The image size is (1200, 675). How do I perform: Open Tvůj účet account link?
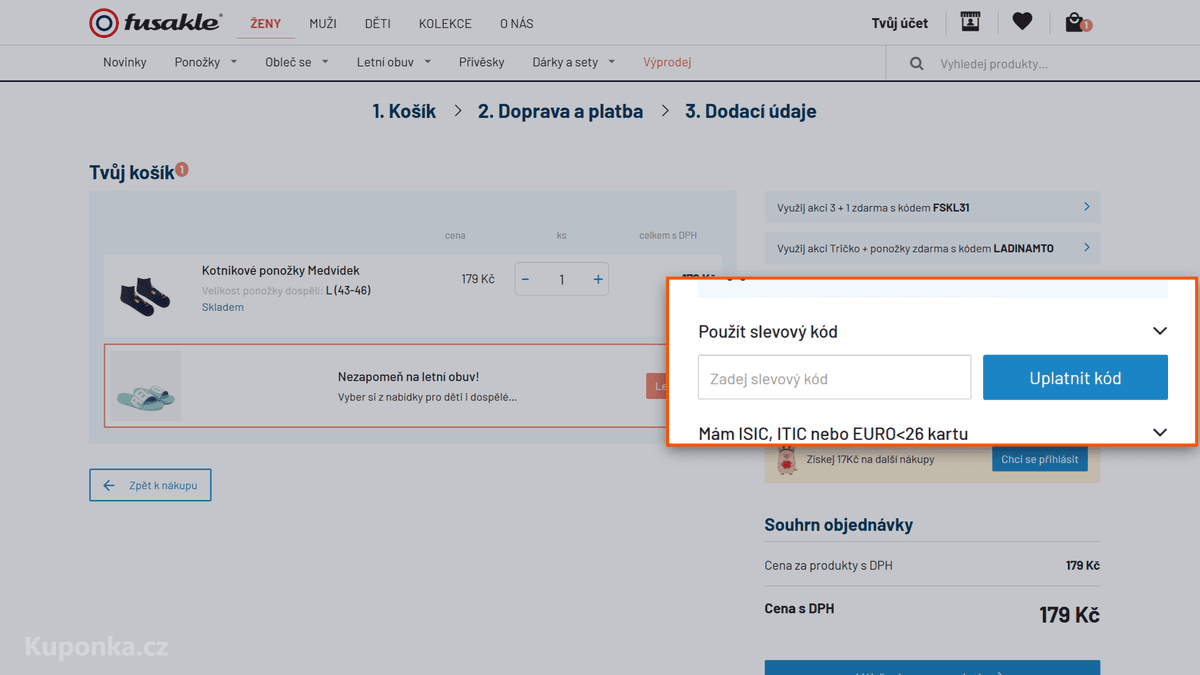pyautogui.click(x=900, y=23)
